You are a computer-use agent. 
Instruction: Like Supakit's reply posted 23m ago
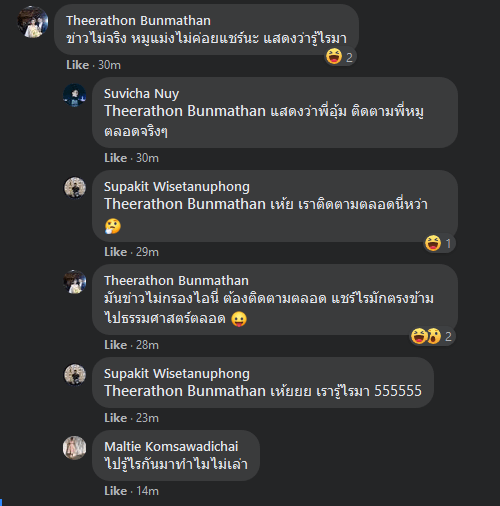point(115,418)
